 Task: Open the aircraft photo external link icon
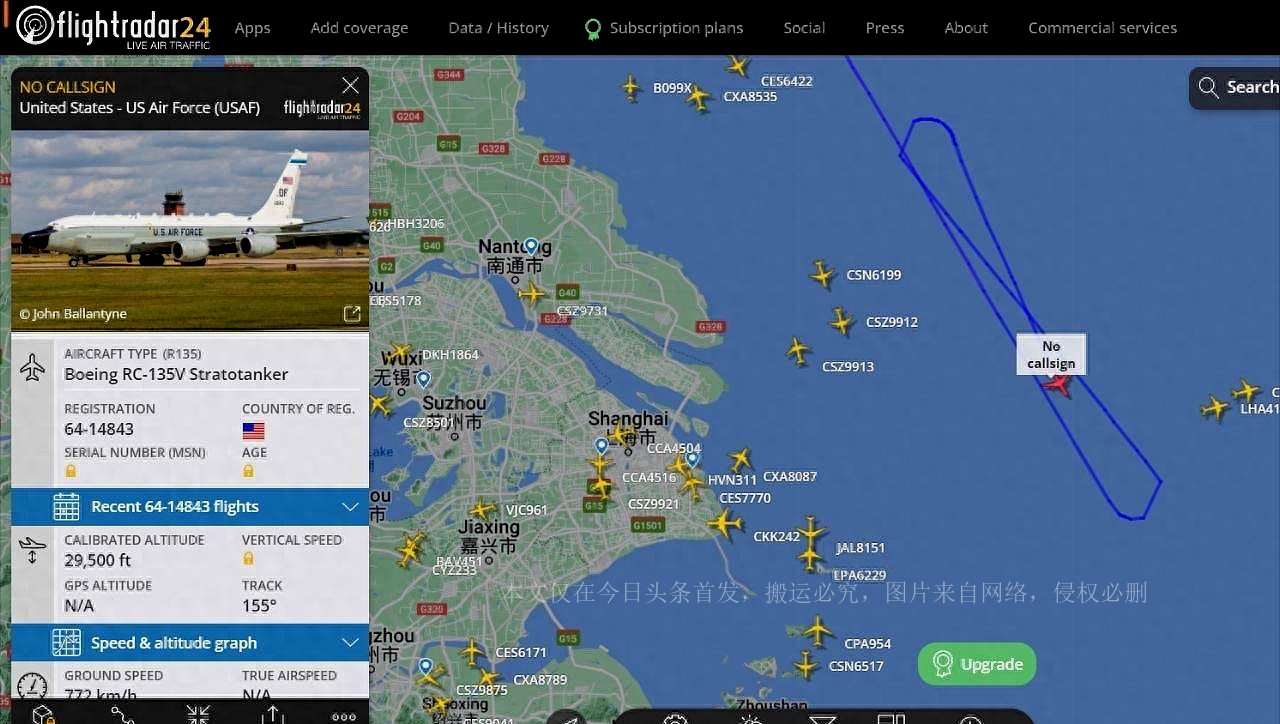click(x=352, y=314)
